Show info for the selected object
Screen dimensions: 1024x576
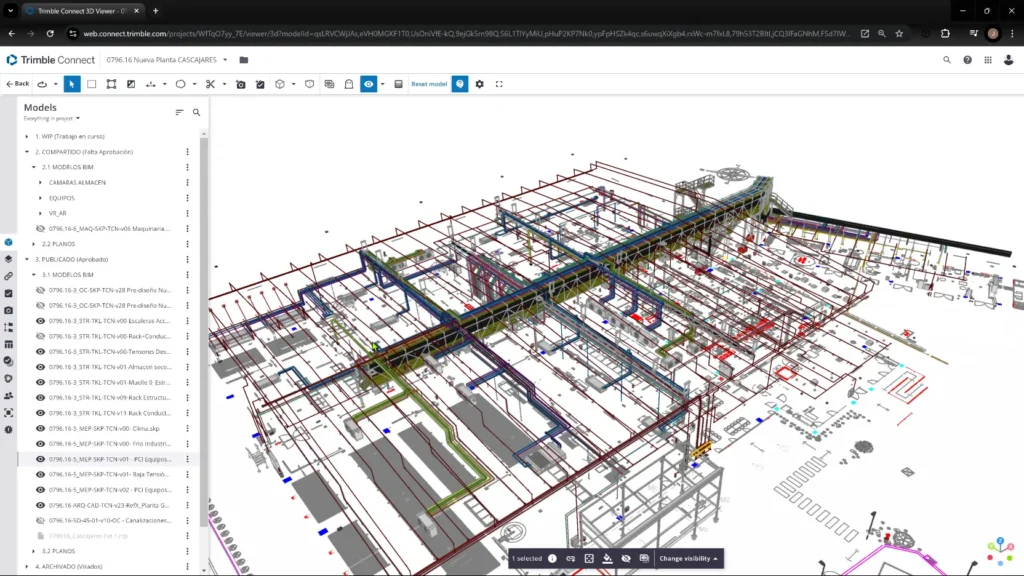(552, 558)
